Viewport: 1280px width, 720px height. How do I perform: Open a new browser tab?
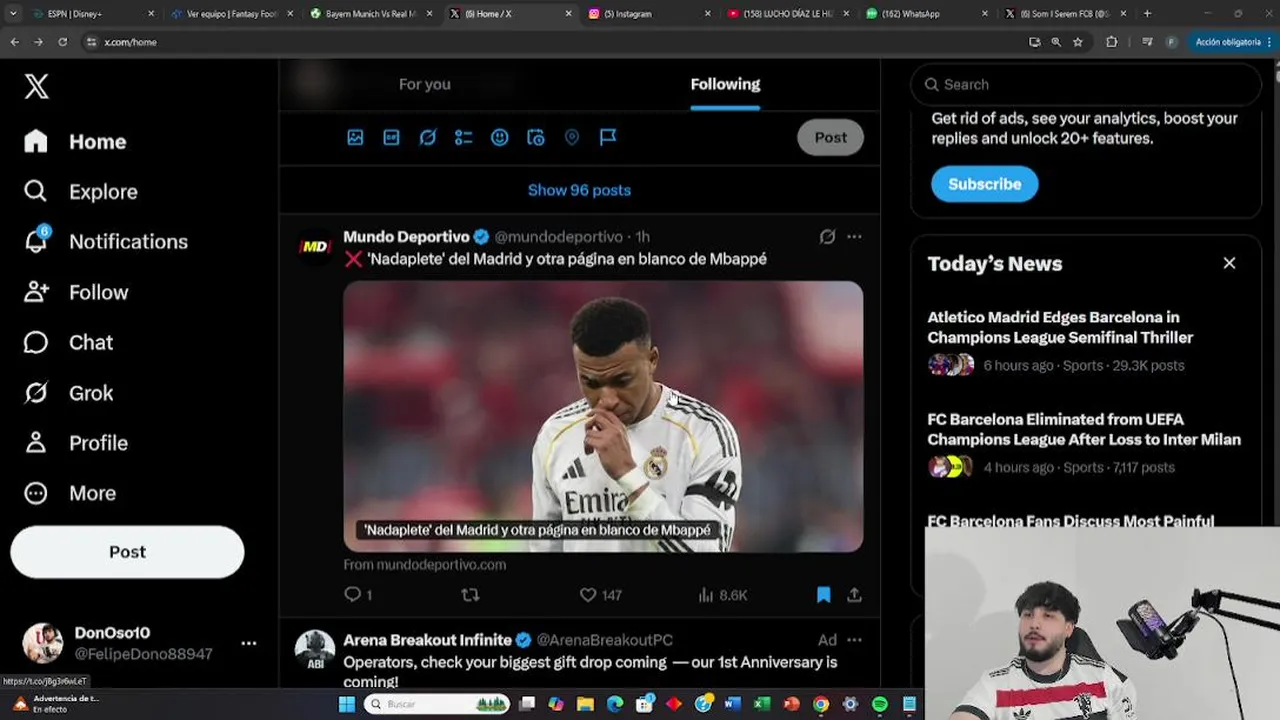[1147, 14]
